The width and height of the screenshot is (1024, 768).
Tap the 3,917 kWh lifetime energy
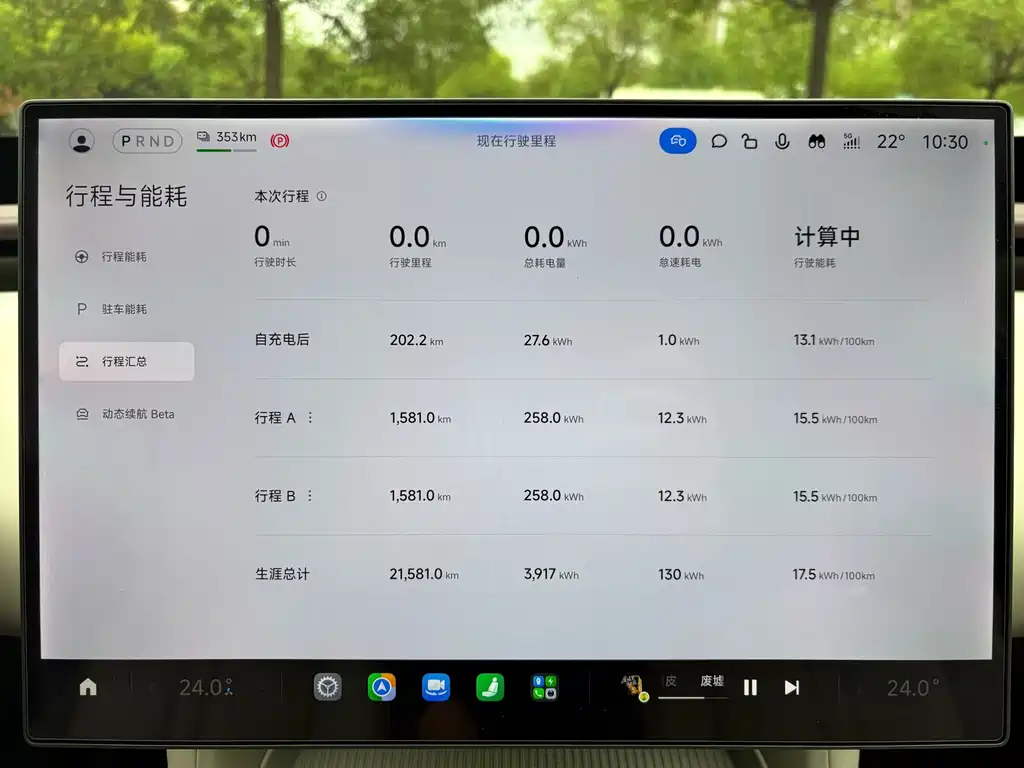click(551, 574)
